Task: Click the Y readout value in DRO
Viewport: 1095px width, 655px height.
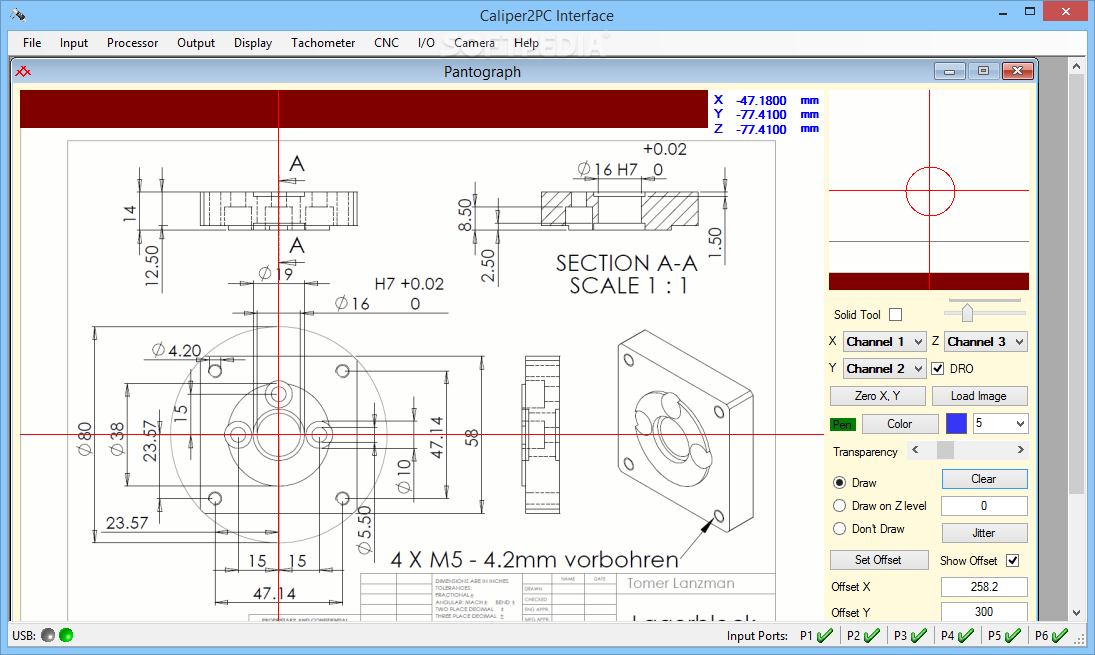Action: [x=760, y=115]
